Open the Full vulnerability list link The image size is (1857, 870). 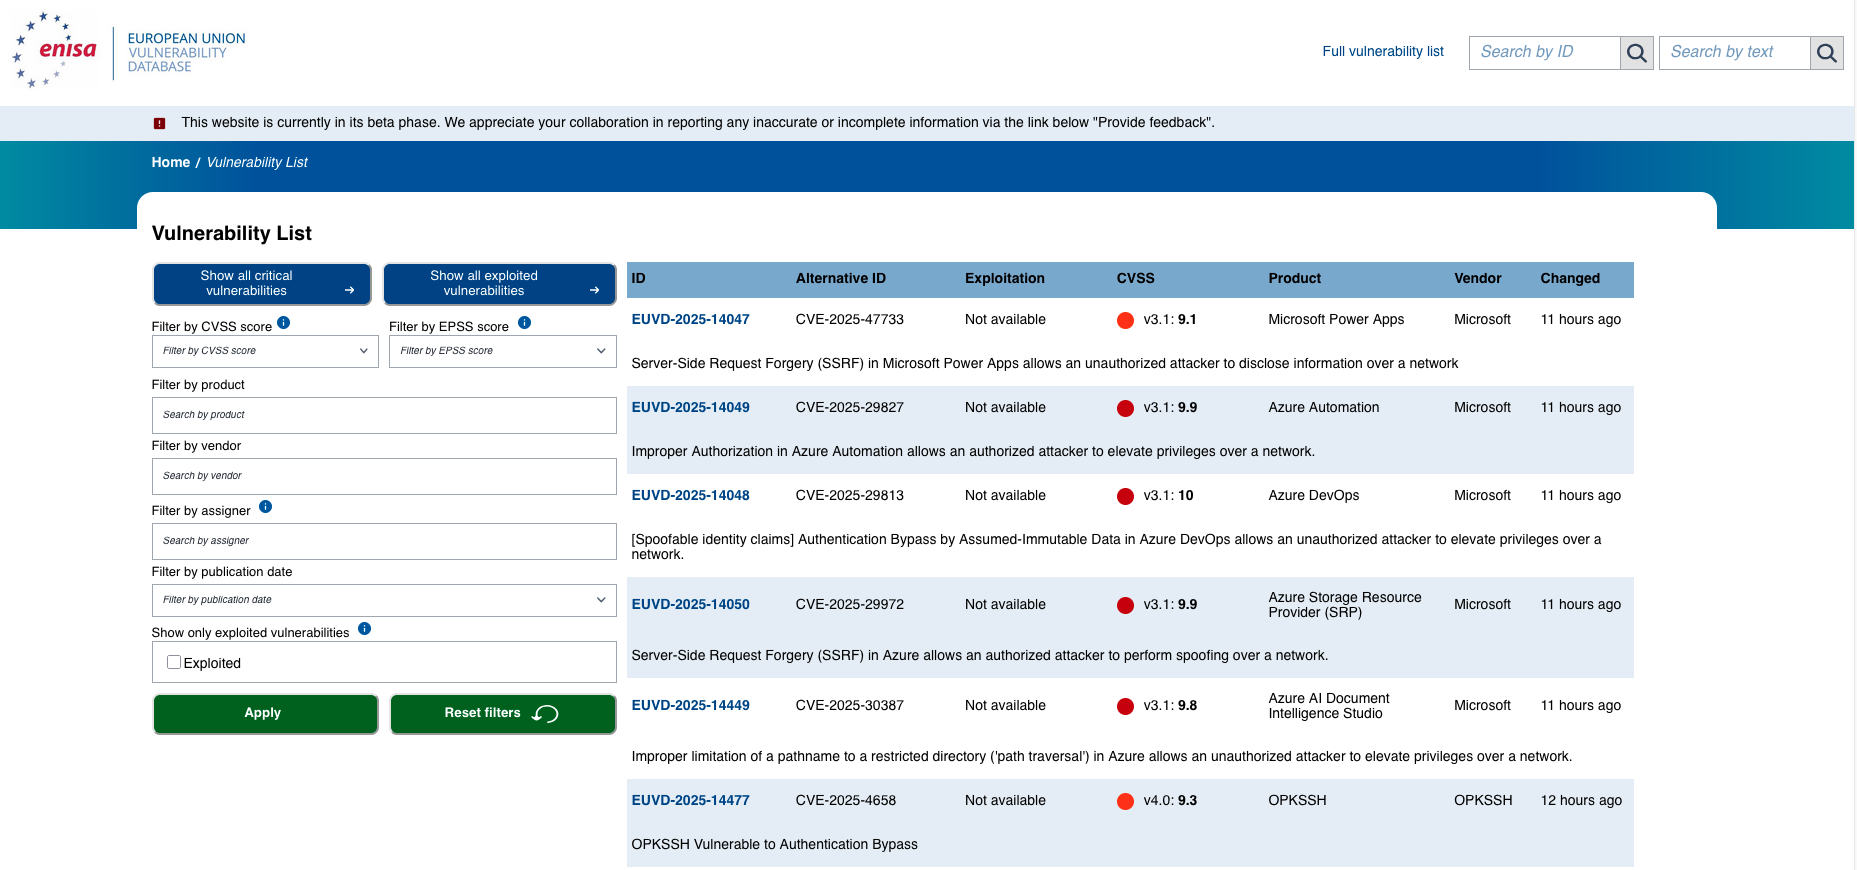[x=1383, y=52]
